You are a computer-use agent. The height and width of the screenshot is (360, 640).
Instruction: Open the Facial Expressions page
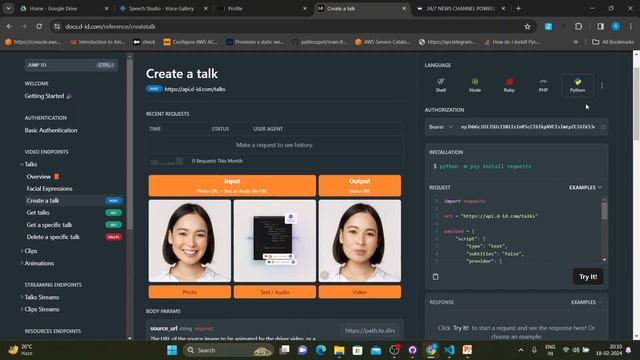pos(49,189)
